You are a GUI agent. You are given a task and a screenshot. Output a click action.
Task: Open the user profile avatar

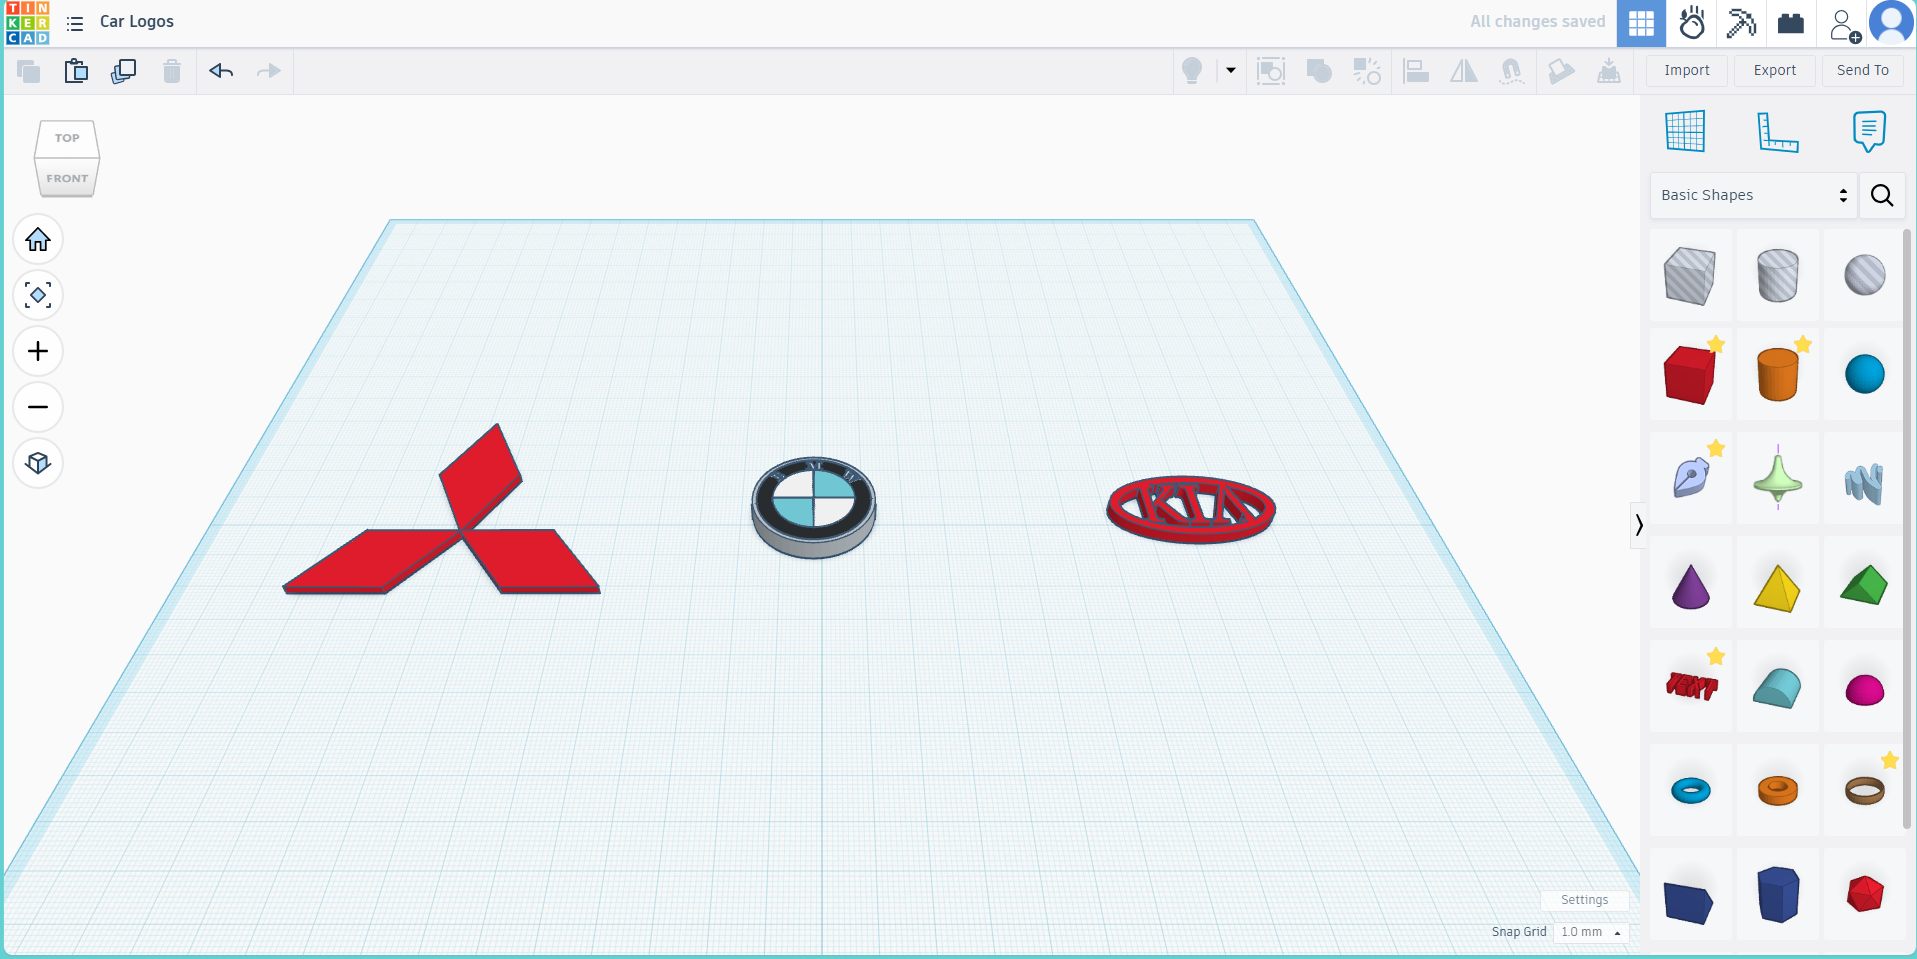pyautogui.click(x=1891, y=23)
